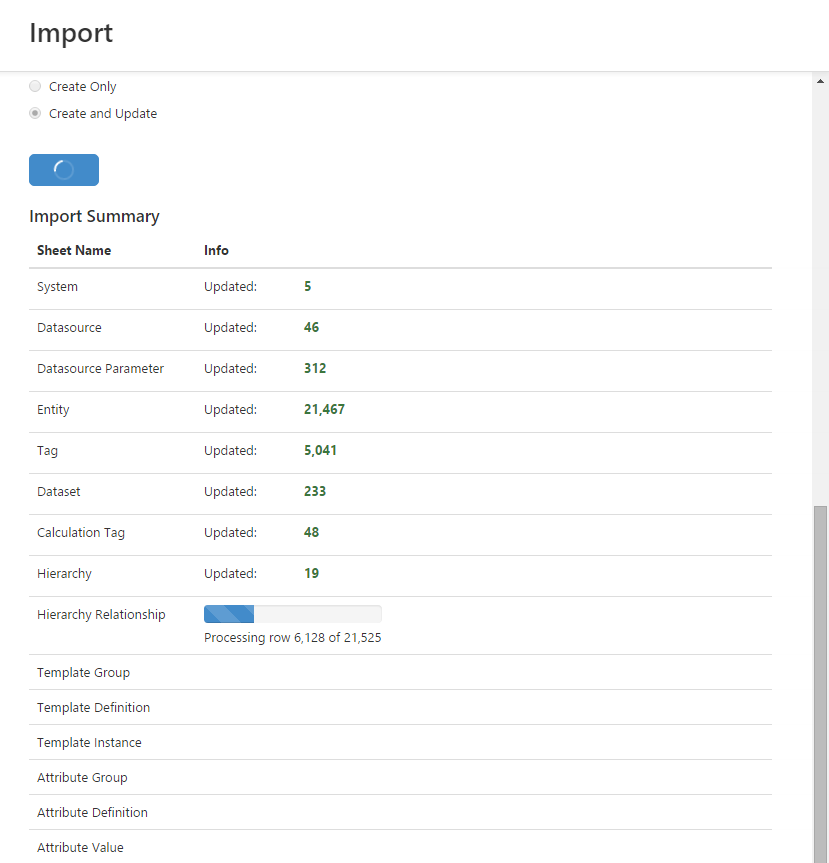Image resolution: width=829 pixels, height=863 pixels.
Task: Click the blue loading spinner button
Action: 64,170
